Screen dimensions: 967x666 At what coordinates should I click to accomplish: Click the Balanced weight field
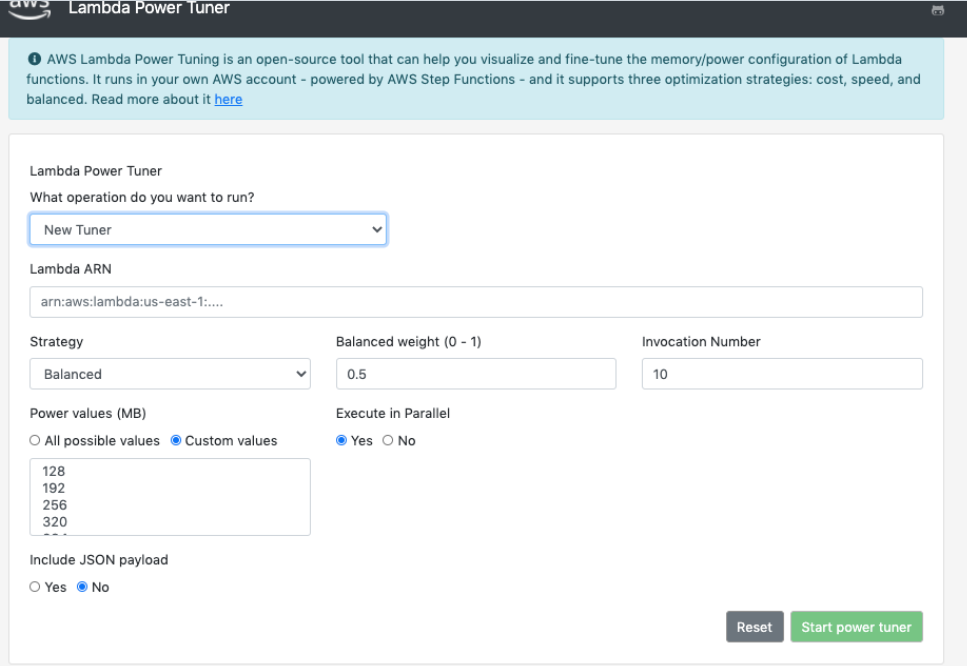coord(475,374)
